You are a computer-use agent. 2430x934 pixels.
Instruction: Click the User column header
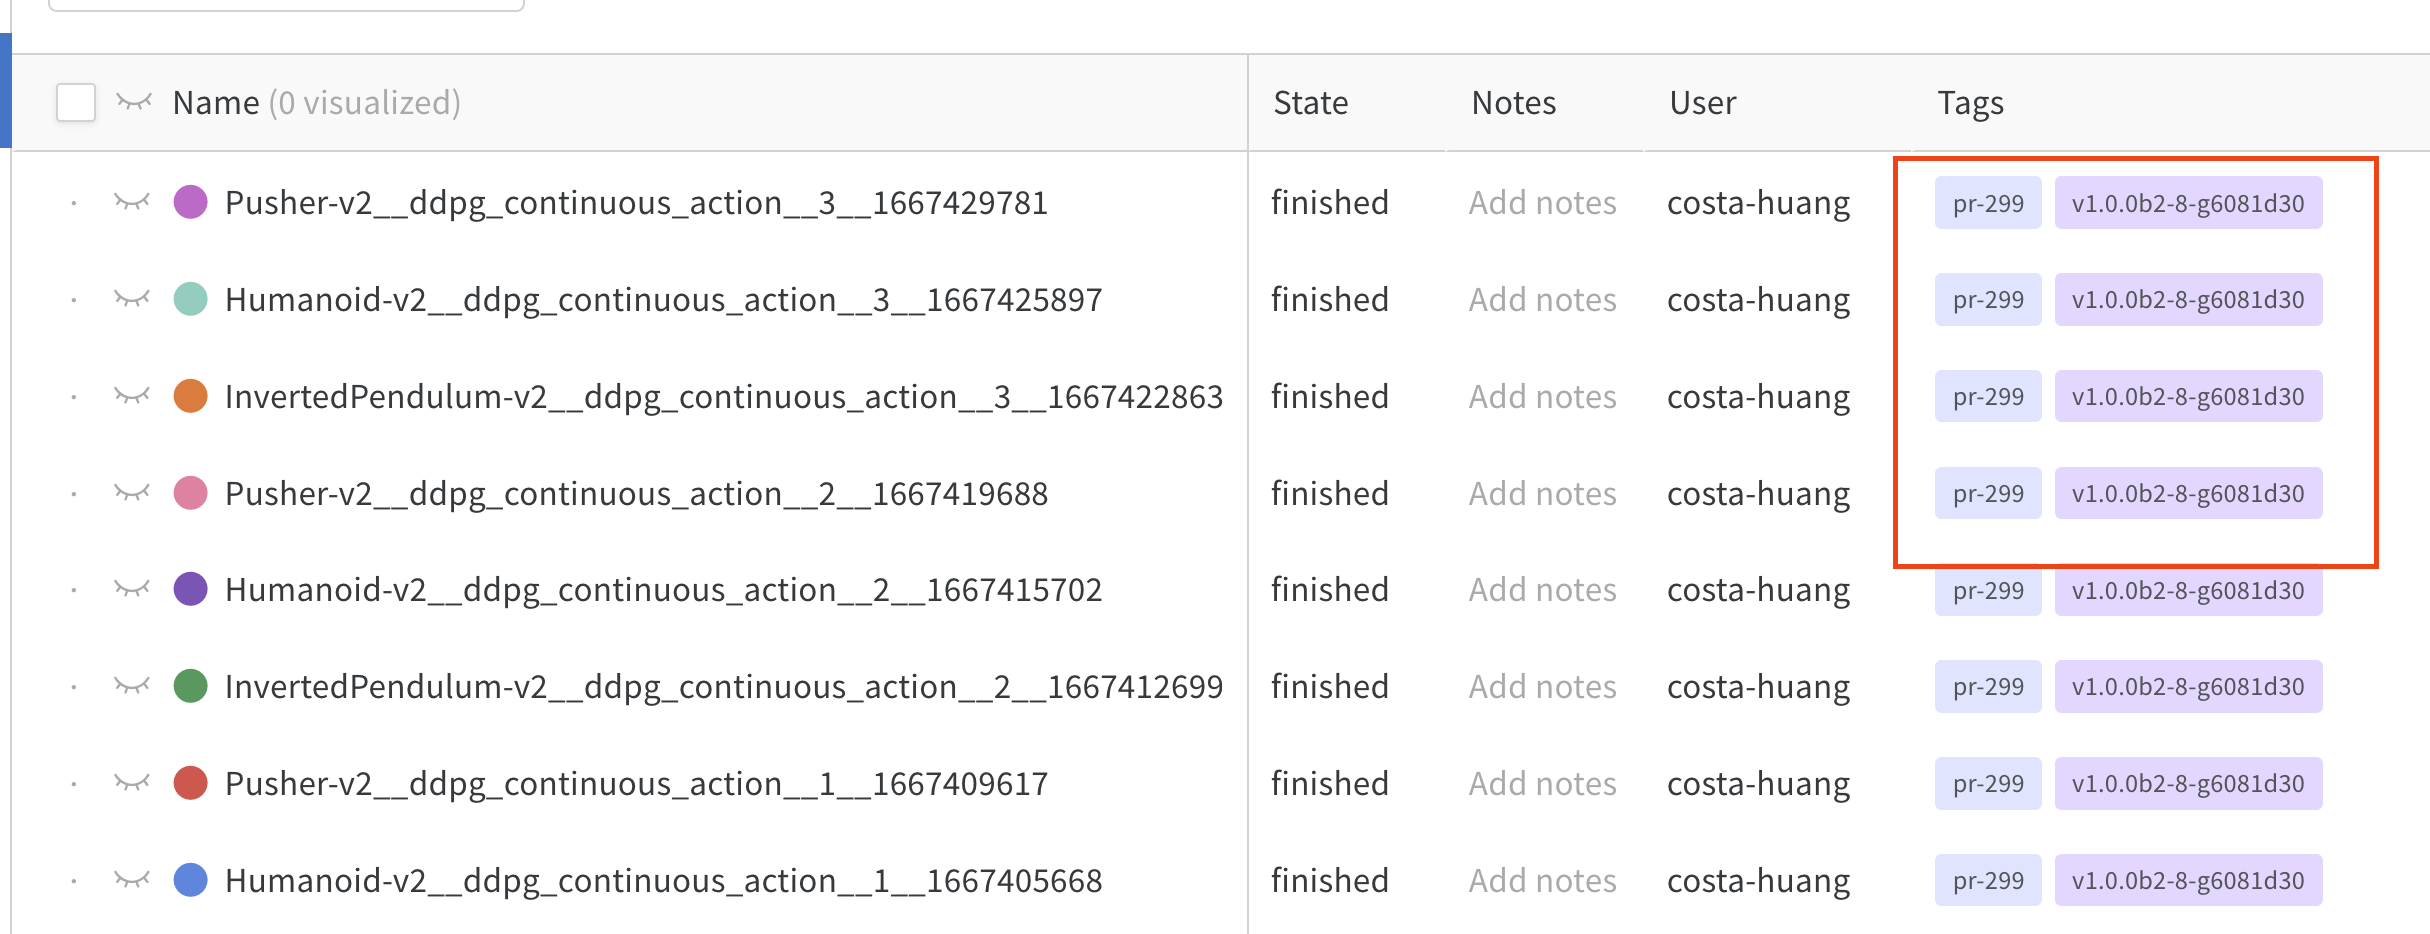pyautogui.click(x=1702, y=103)
